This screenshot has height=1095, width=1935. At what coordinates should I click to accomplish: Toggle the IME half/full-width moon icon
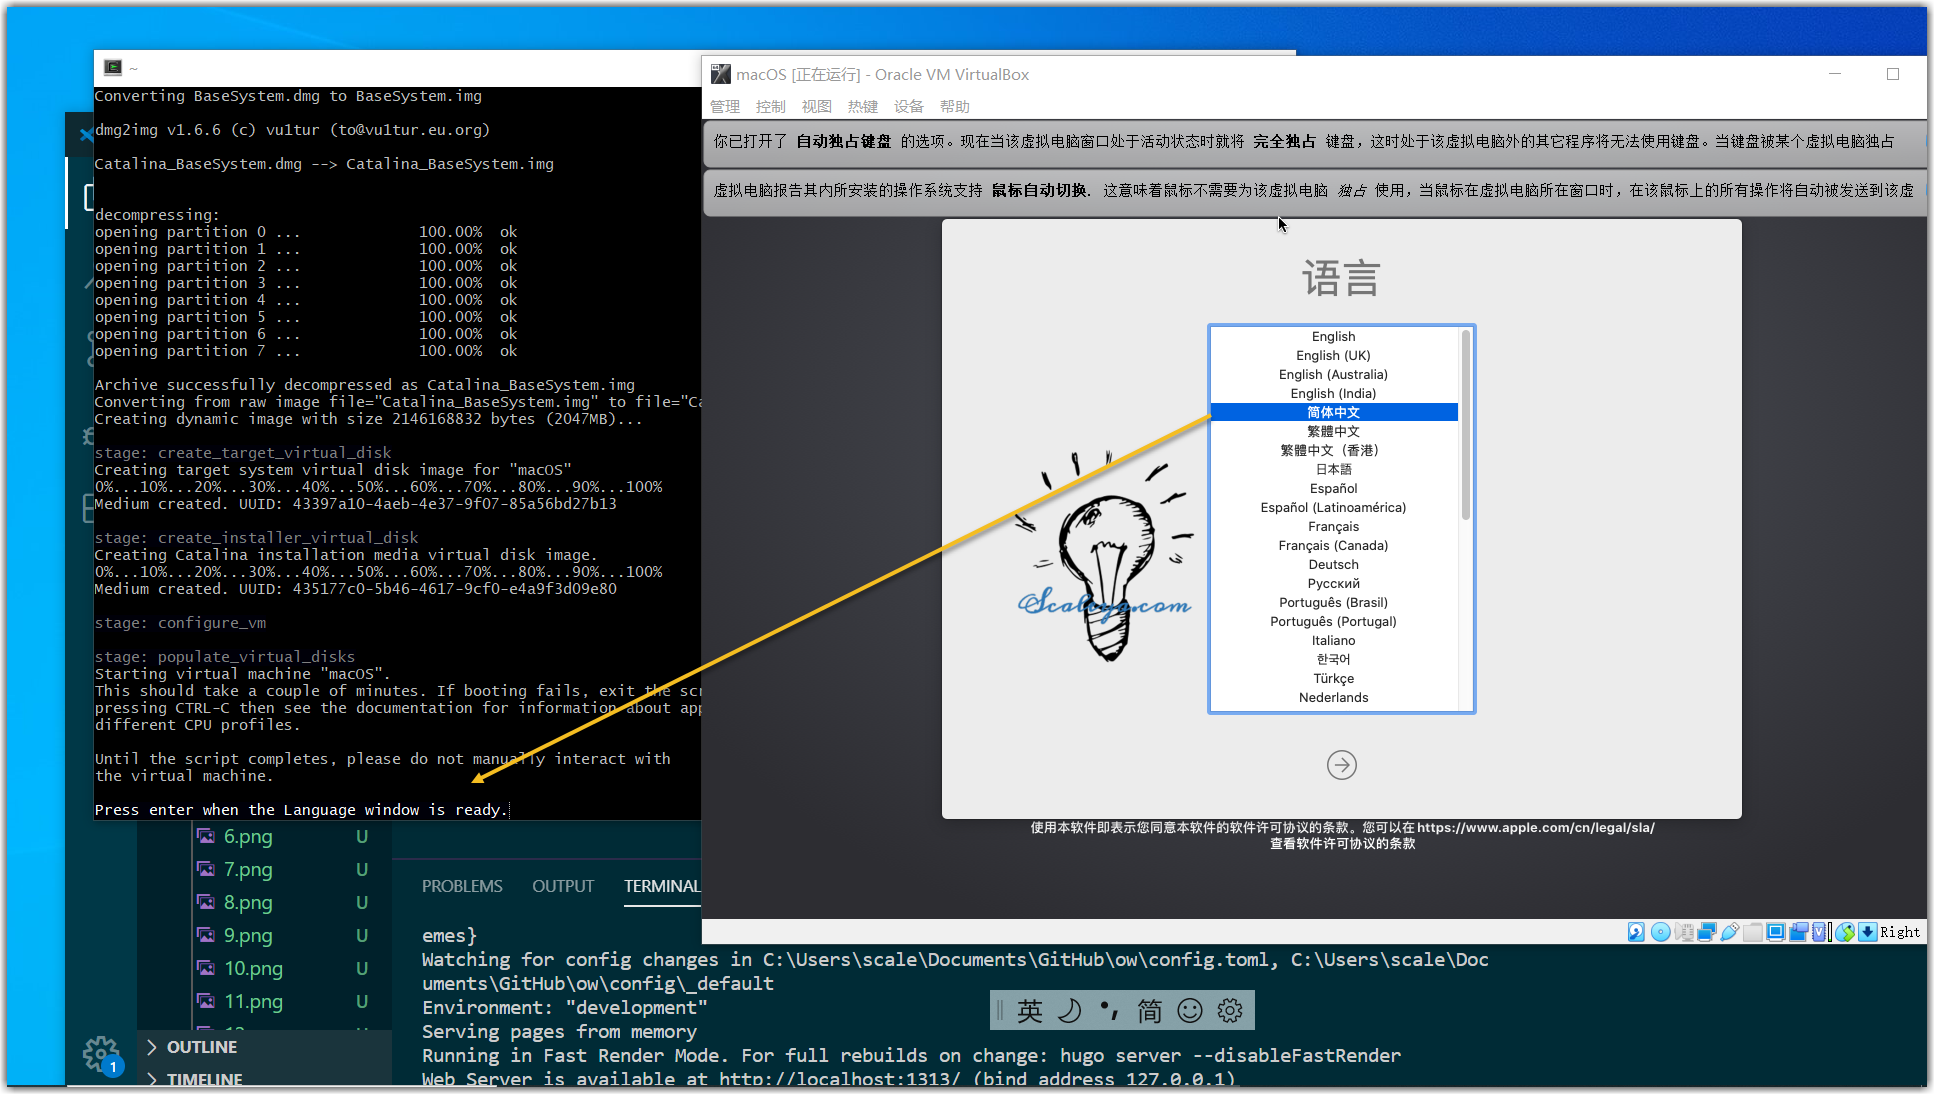(1069, 1011)
